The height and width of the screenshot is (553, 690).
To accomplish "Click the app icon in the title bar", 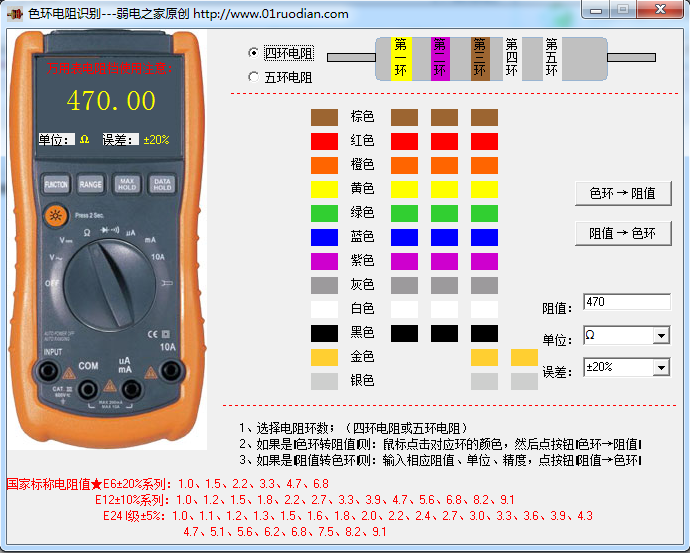I will point(15,13).
